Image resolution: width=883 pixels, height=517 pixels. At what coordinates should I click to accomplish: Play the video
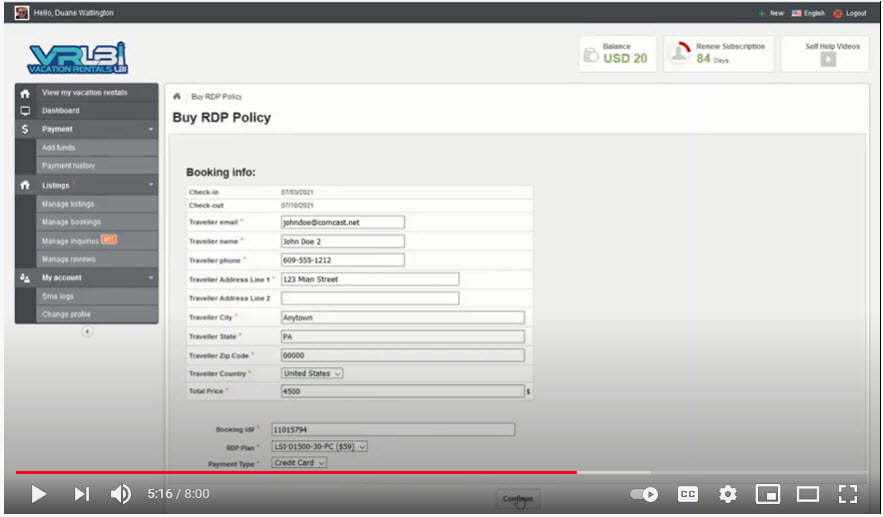(x=38, y=494)
